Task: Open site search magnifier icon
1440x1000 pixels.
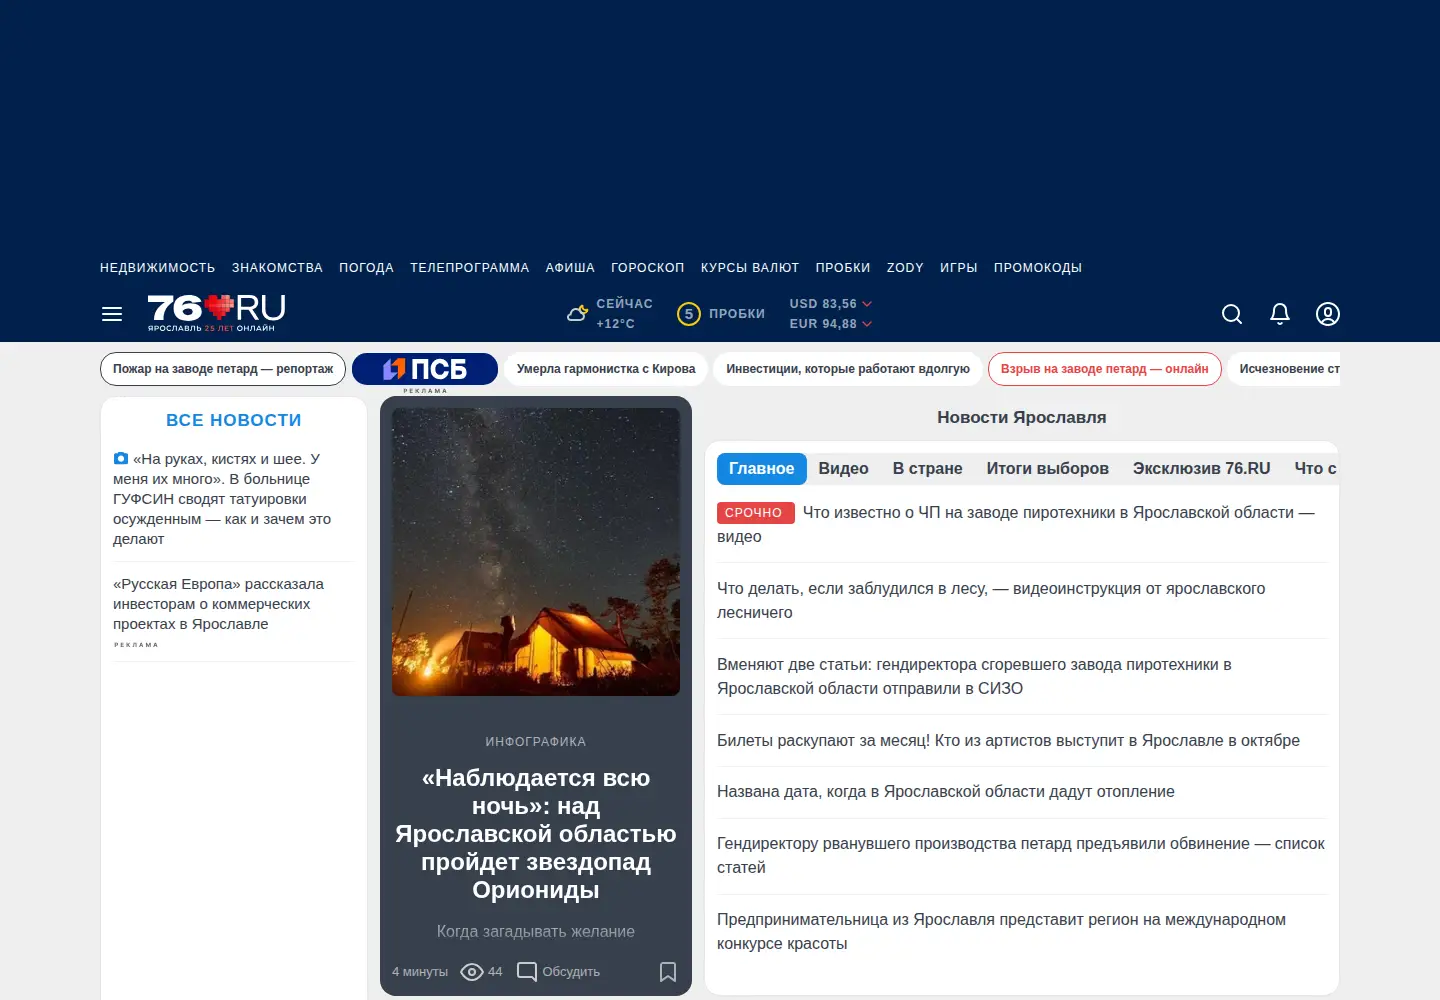Action: click(1232, 314)
